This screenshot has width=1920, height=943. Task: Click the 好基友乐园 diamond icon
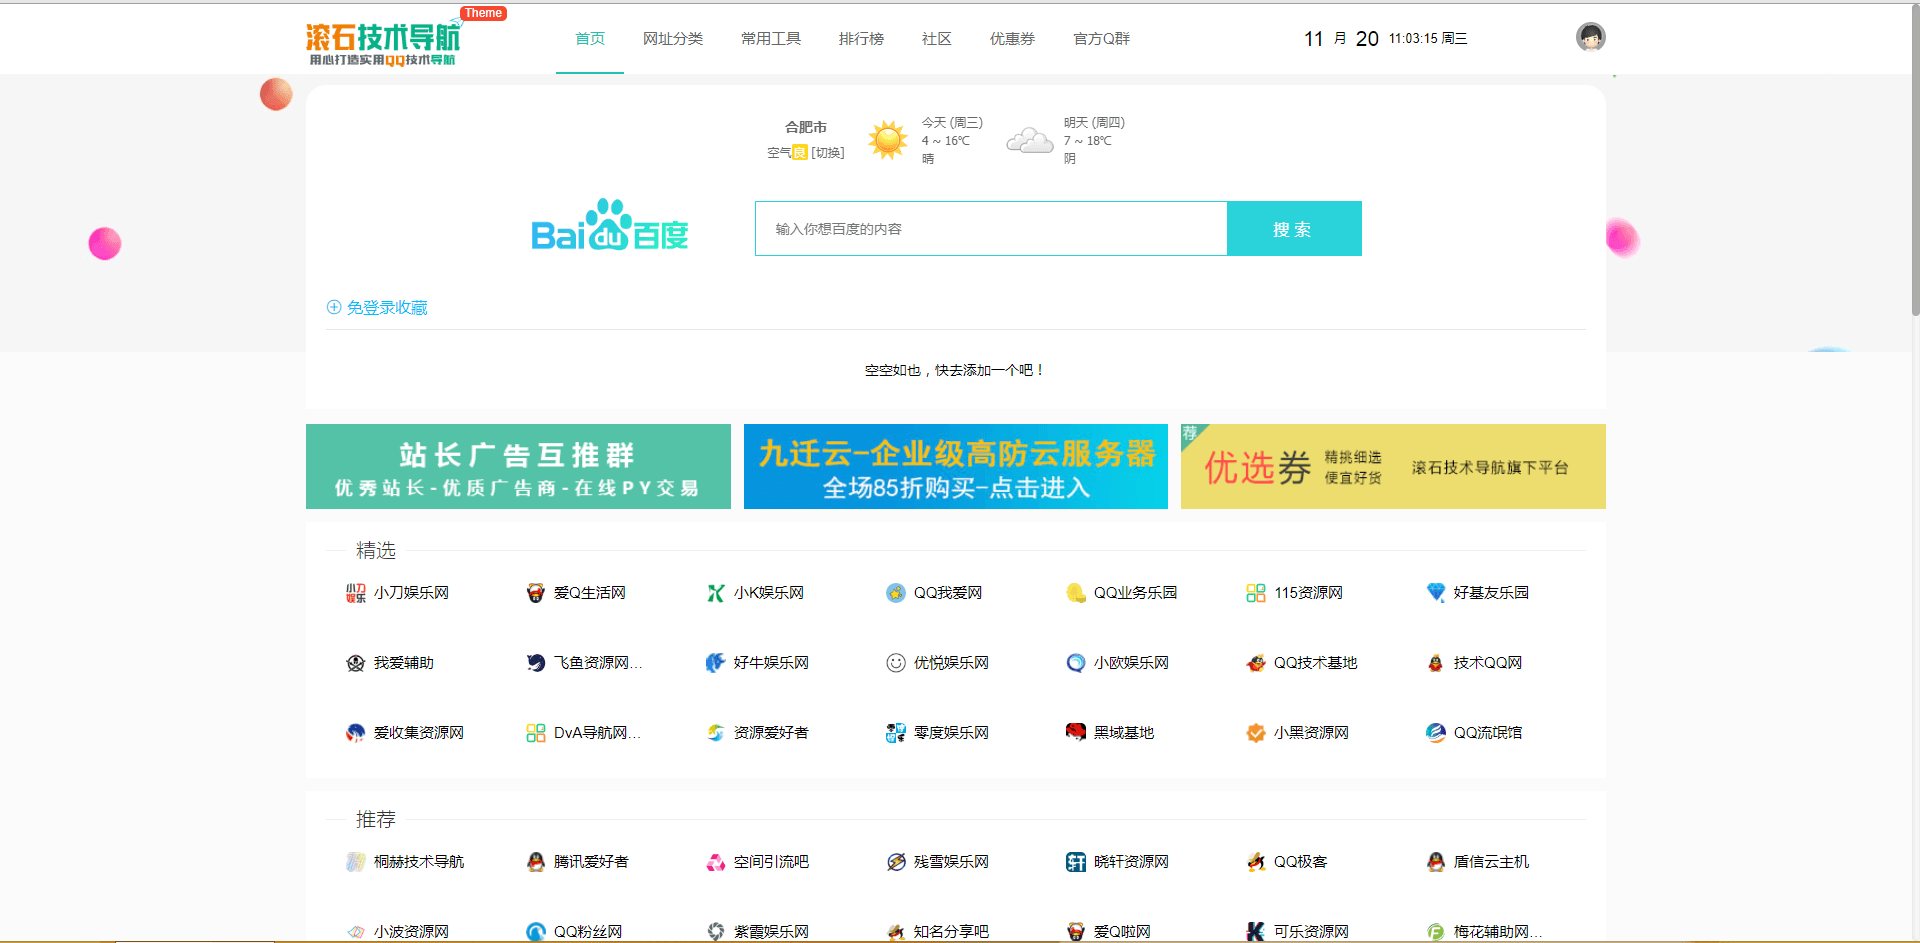point(1436,593)
